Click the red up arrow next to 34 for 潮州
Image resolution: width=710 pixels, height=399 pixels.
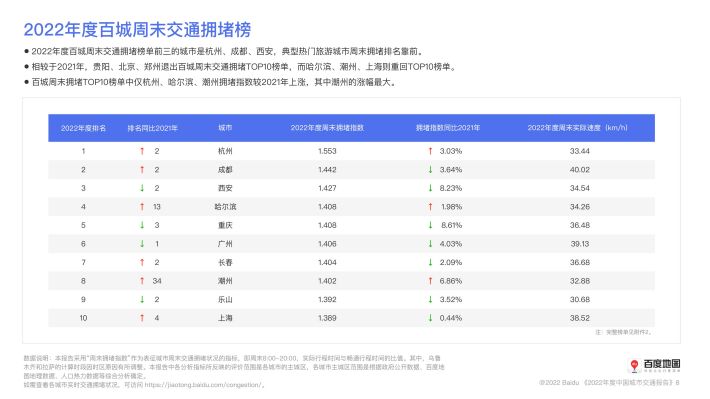tap(142, 281)
